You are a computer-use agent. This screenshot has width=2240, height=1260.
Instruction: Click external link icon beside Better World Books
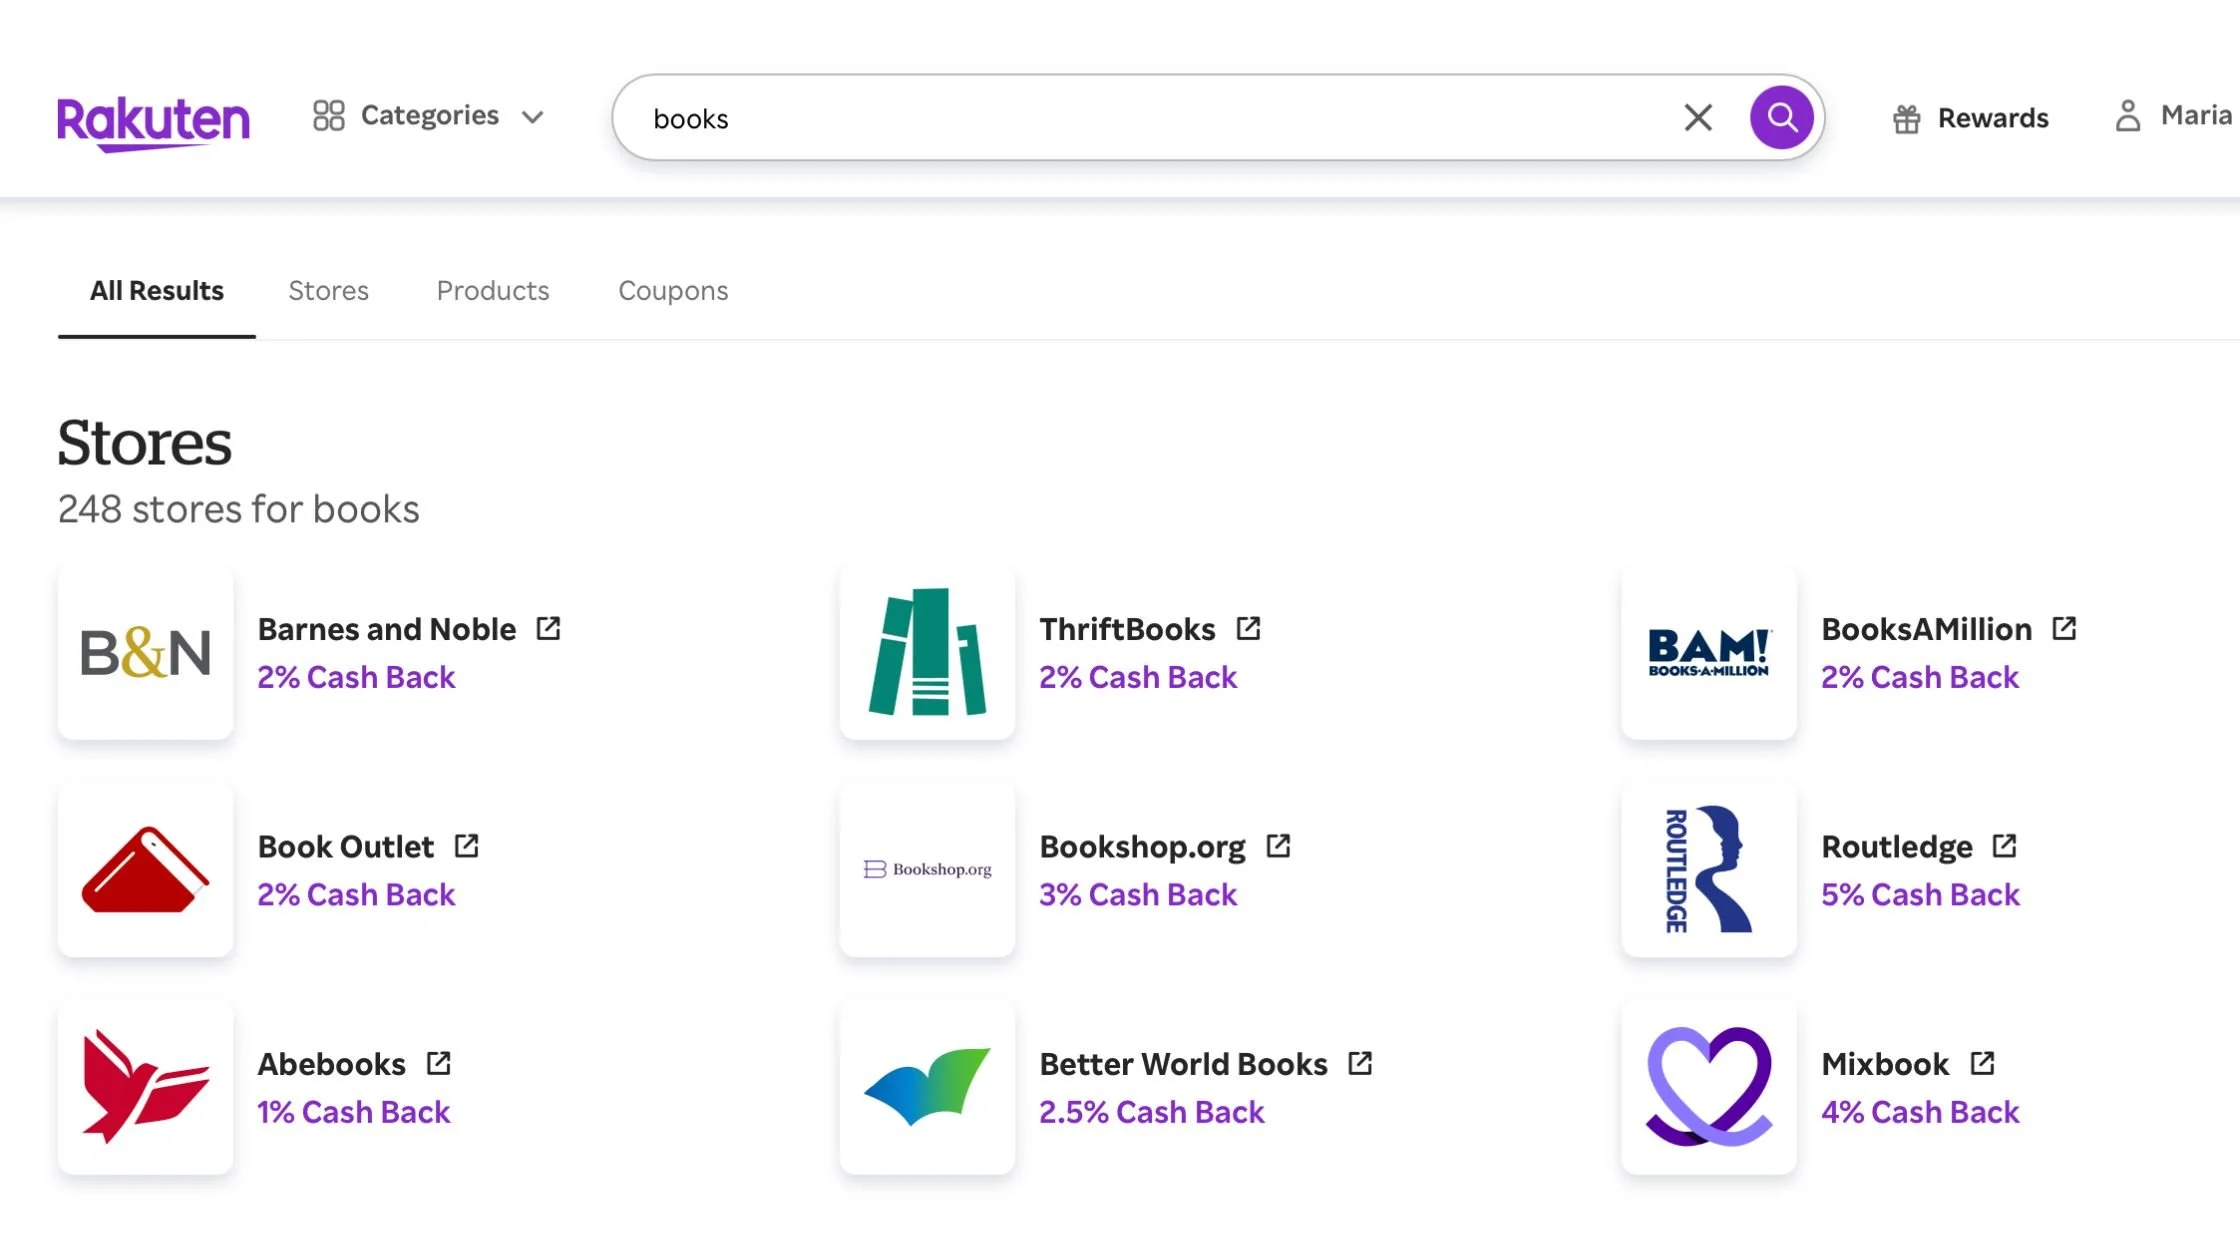click(x=1360, y=1063)
